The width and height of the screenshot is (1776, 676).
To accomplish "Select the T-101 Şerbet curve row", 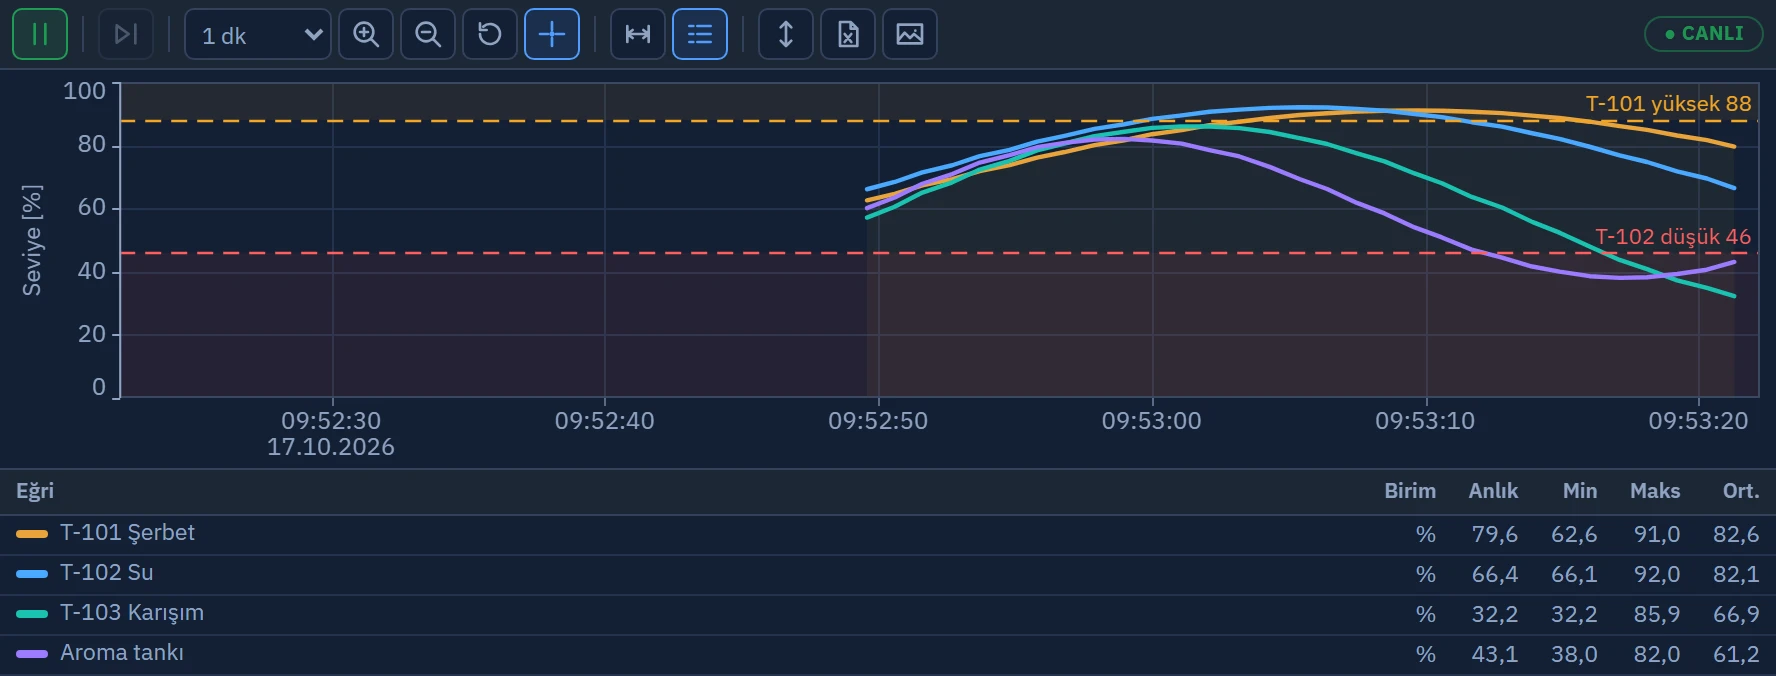I will point(888,534).
